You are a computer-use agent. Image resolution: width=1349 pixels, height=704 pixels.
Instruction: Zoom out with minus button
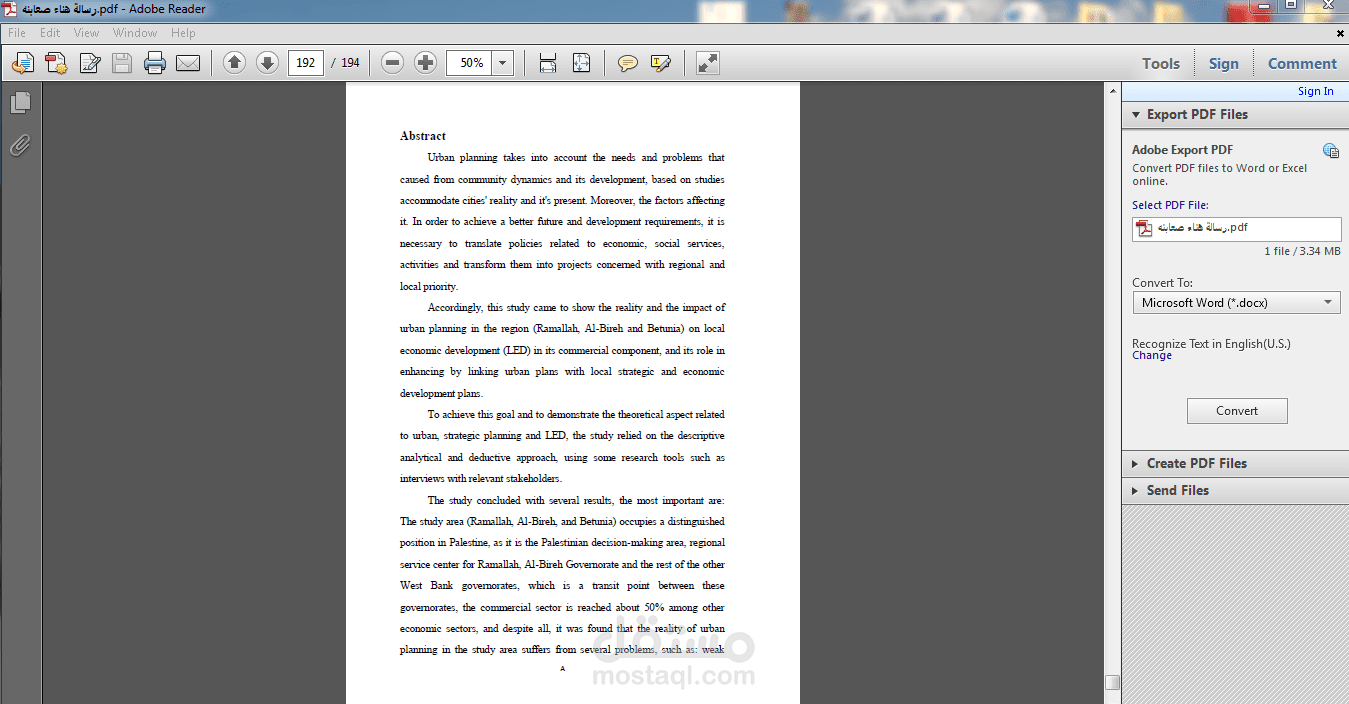[393, 63]
